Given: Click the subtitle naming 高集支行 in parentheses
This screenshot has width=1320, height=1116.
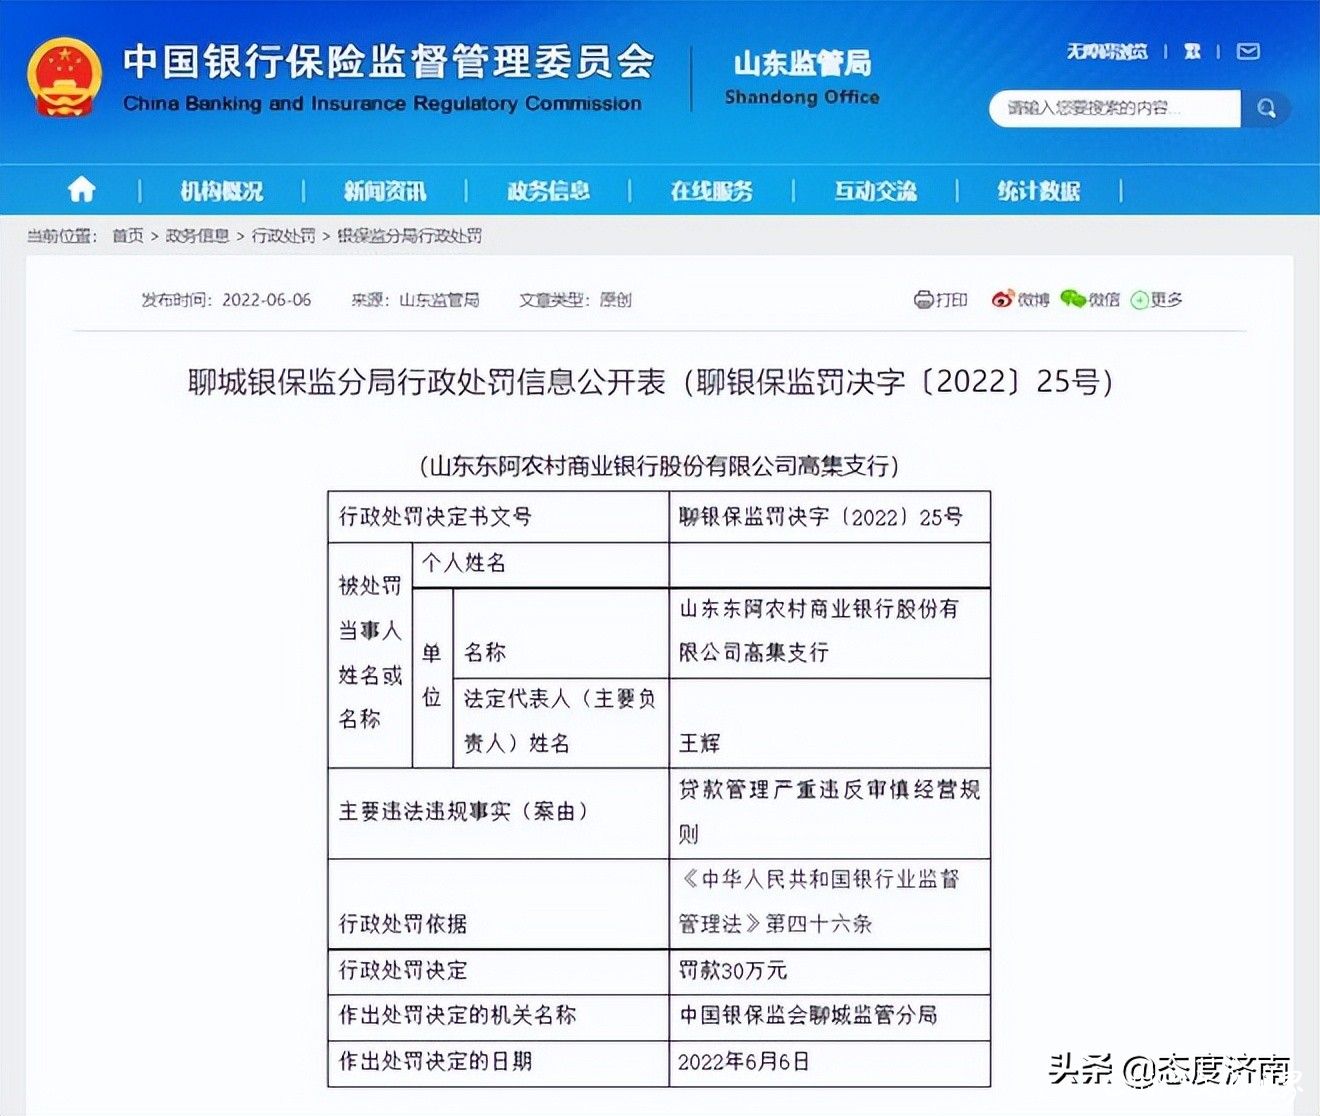Looking at the screenshot, I should point(660,466).
